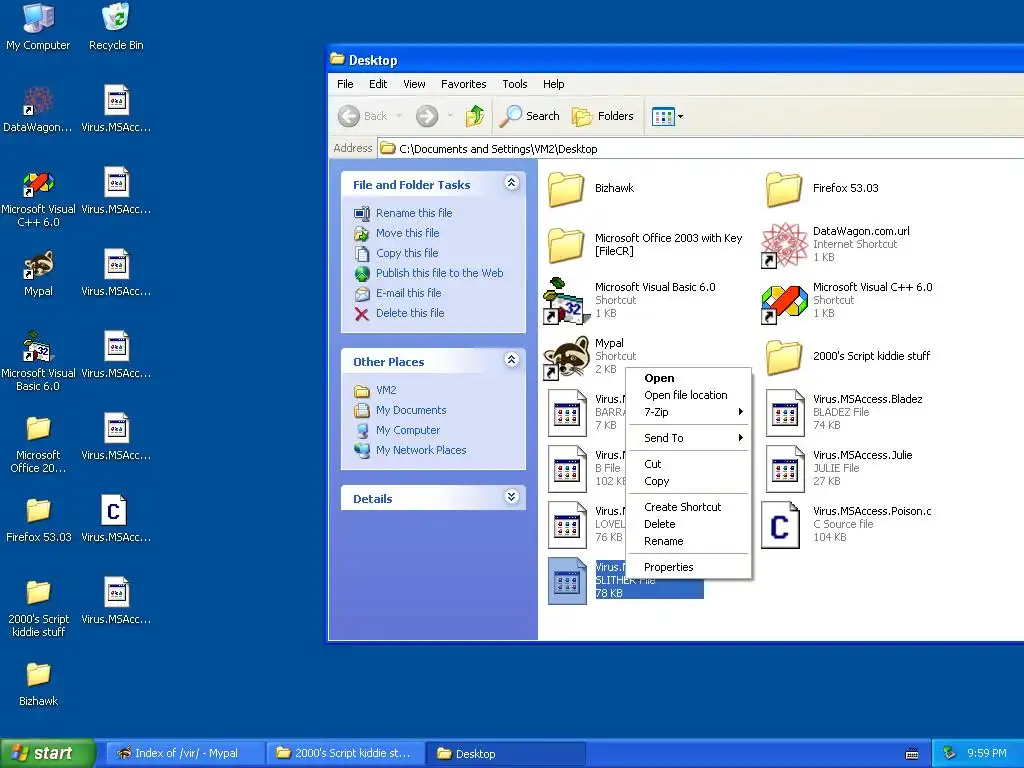Open the Back history dropdown arrow

399,116
